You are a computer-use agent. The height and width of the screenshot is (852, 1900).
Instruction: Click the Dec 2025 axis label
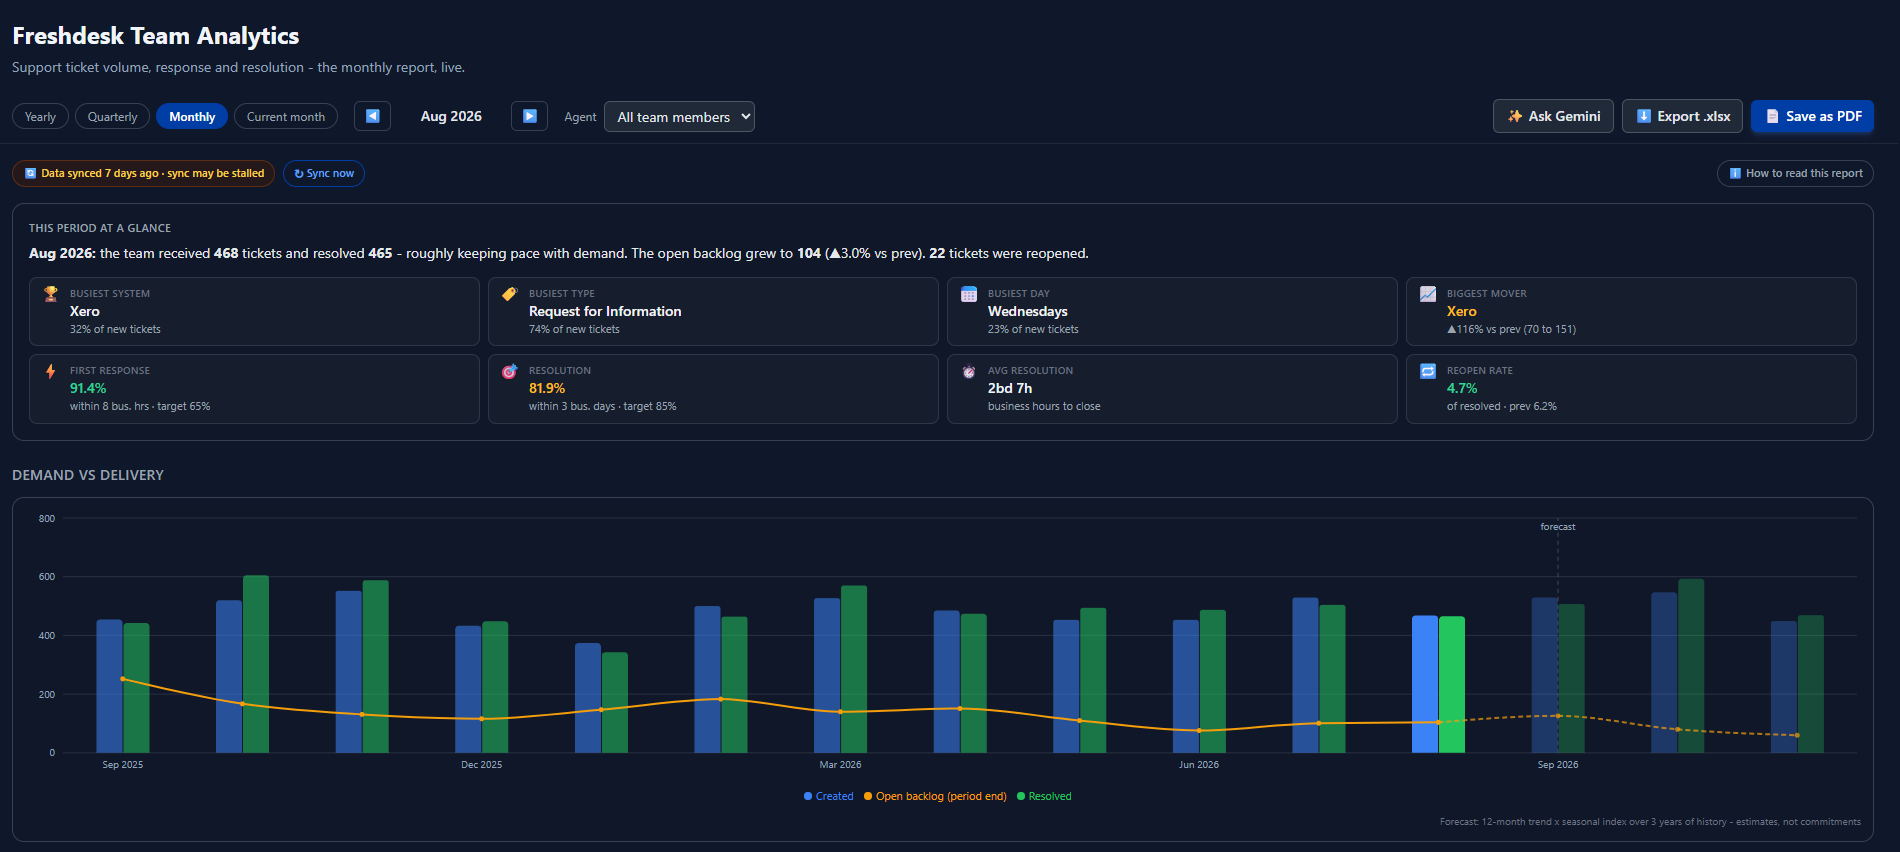pyautogui.click(x=481, y=764)
